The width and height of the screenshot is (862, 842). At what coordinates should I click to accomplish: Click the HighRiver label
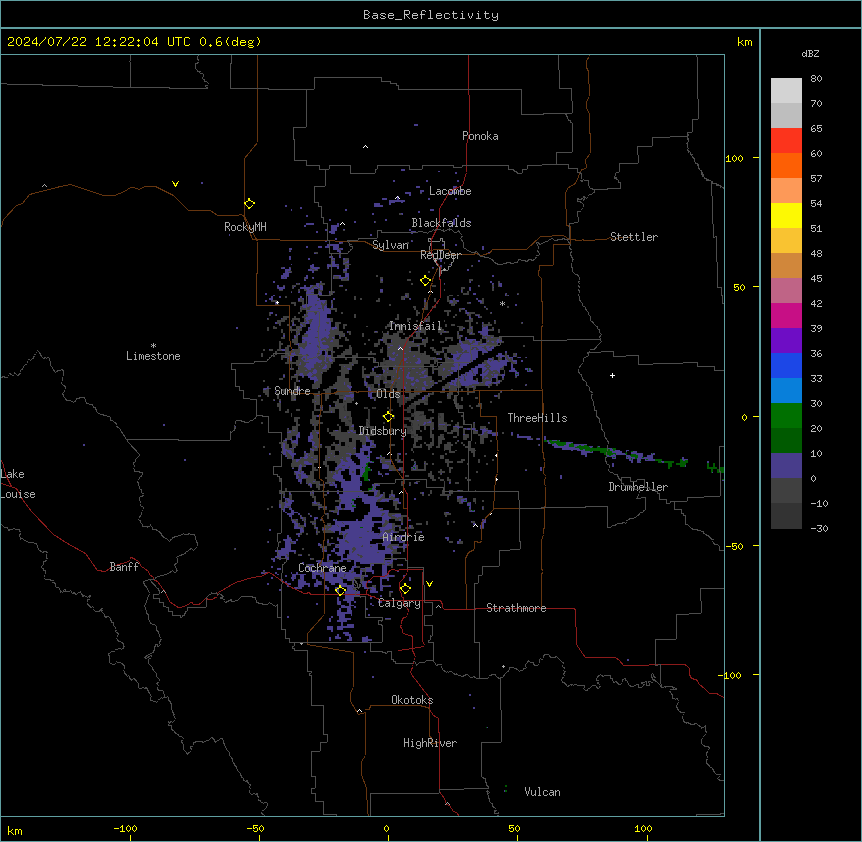click(x=430, y=743)
